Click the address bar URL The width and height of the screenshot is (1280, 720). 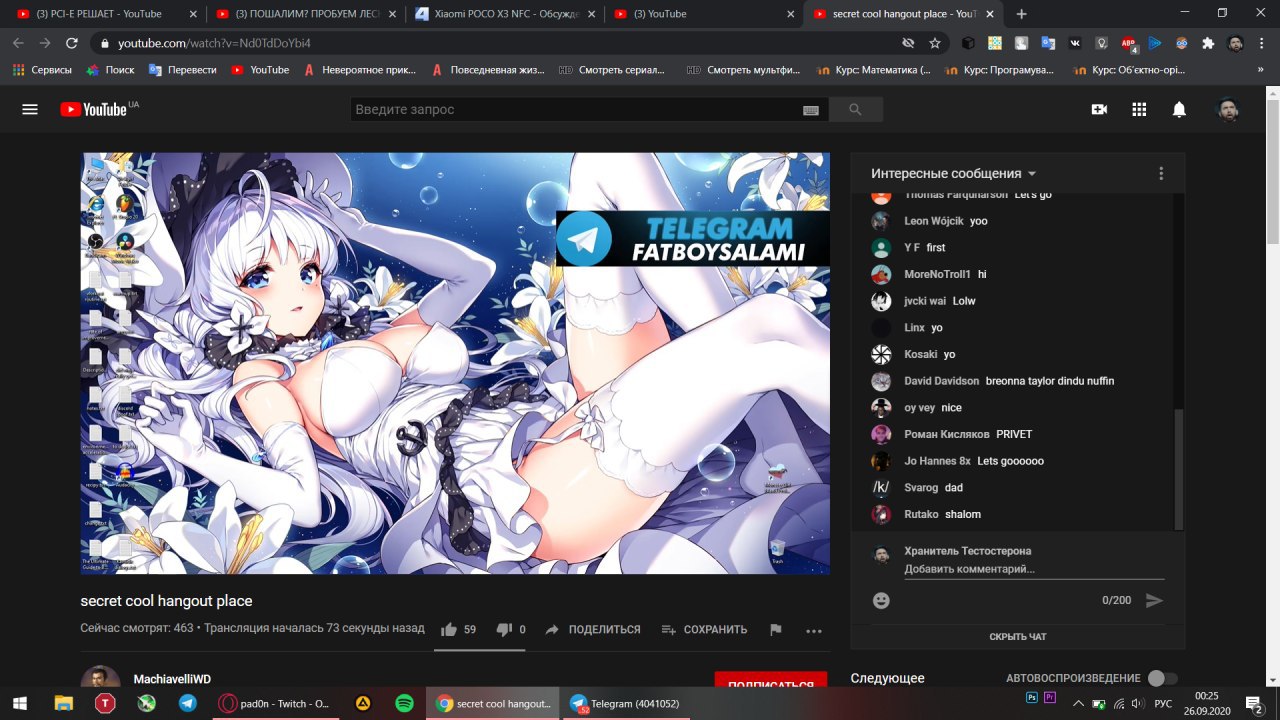click(214, 43)
